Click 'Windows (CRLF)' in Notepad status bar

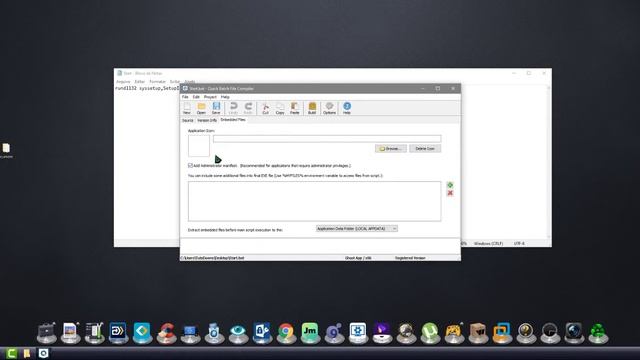point(488,243)
